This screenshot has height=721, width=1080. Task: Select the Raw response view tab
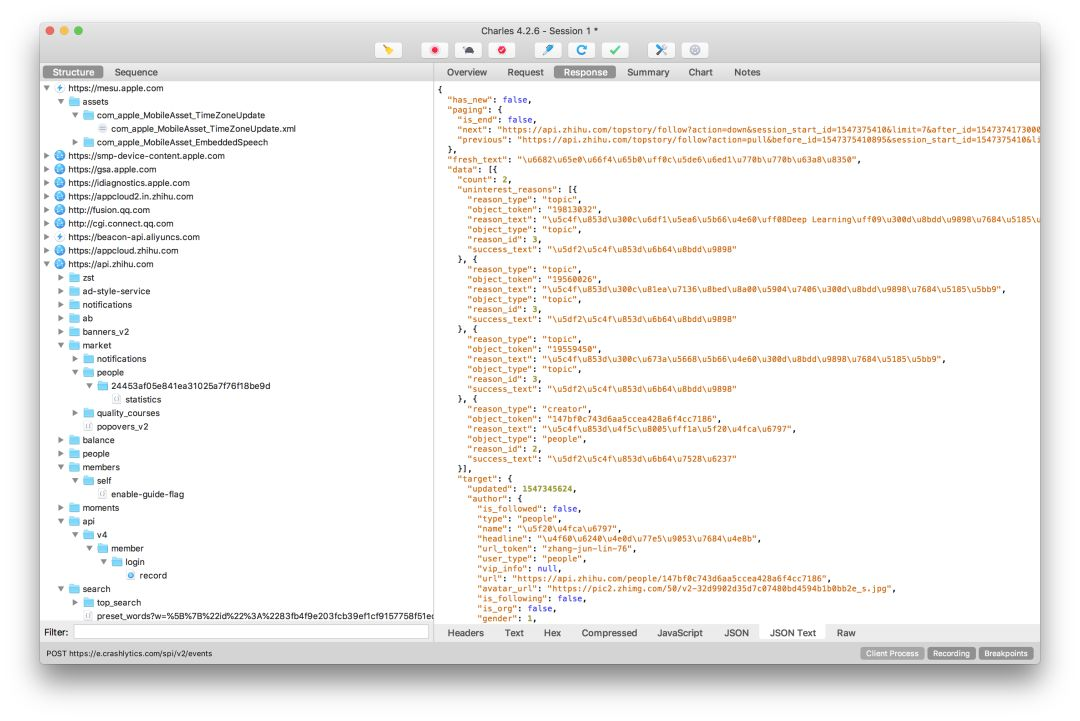tap(846, 633)
